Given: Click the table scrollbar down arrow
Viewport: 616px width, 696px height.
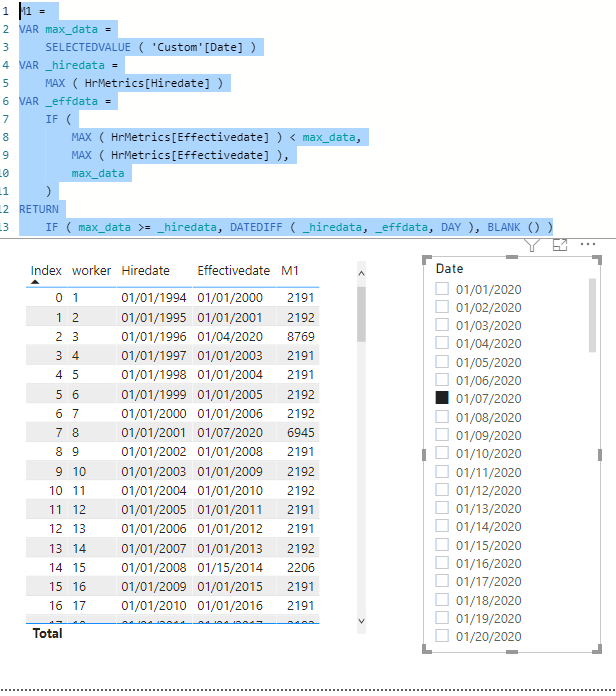Looking at the screenshot, I should click(361, 621).
